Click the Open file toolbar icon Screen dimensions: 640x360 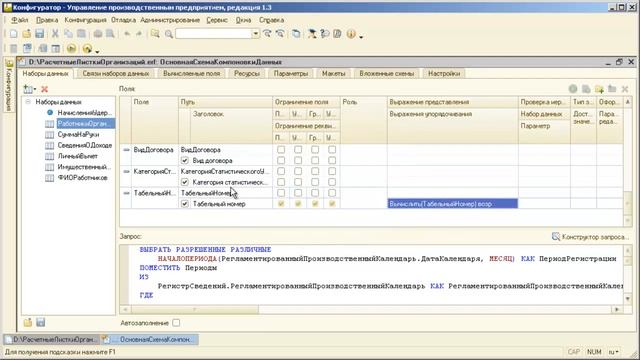coord(27,34)
